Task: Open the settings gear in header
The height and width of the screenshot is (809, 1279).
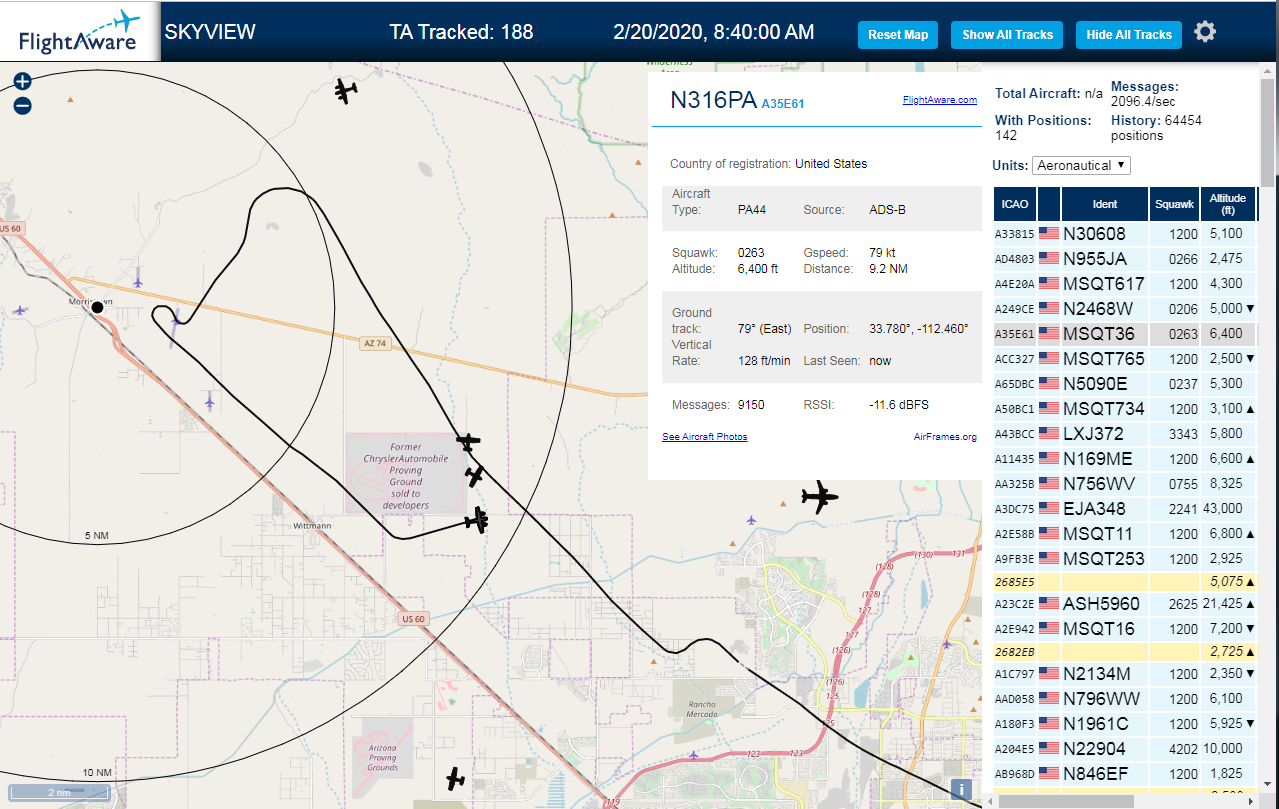Action: coord(1205,32)
